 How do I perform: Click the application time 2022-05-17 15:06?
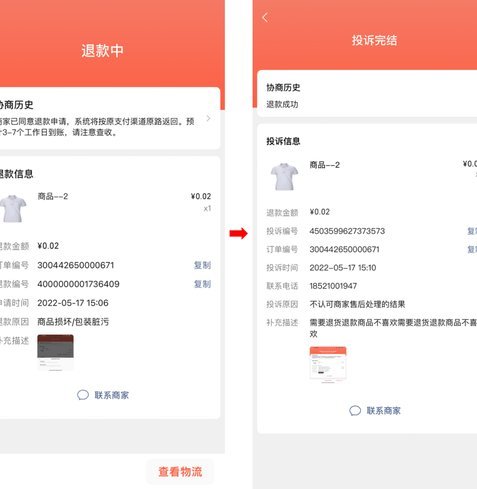point(73,303)
